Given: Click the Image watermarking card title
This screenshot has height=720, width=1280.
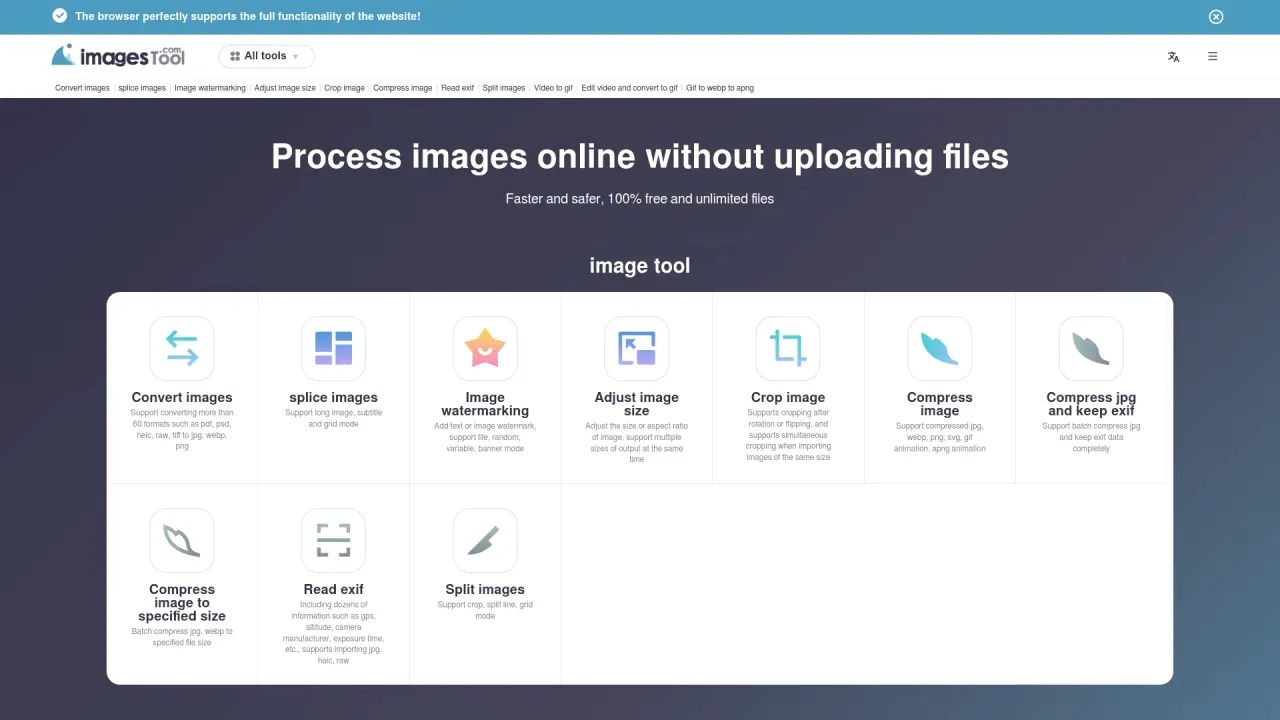Looking at the screenshot, I should click(x=485, y=404).
